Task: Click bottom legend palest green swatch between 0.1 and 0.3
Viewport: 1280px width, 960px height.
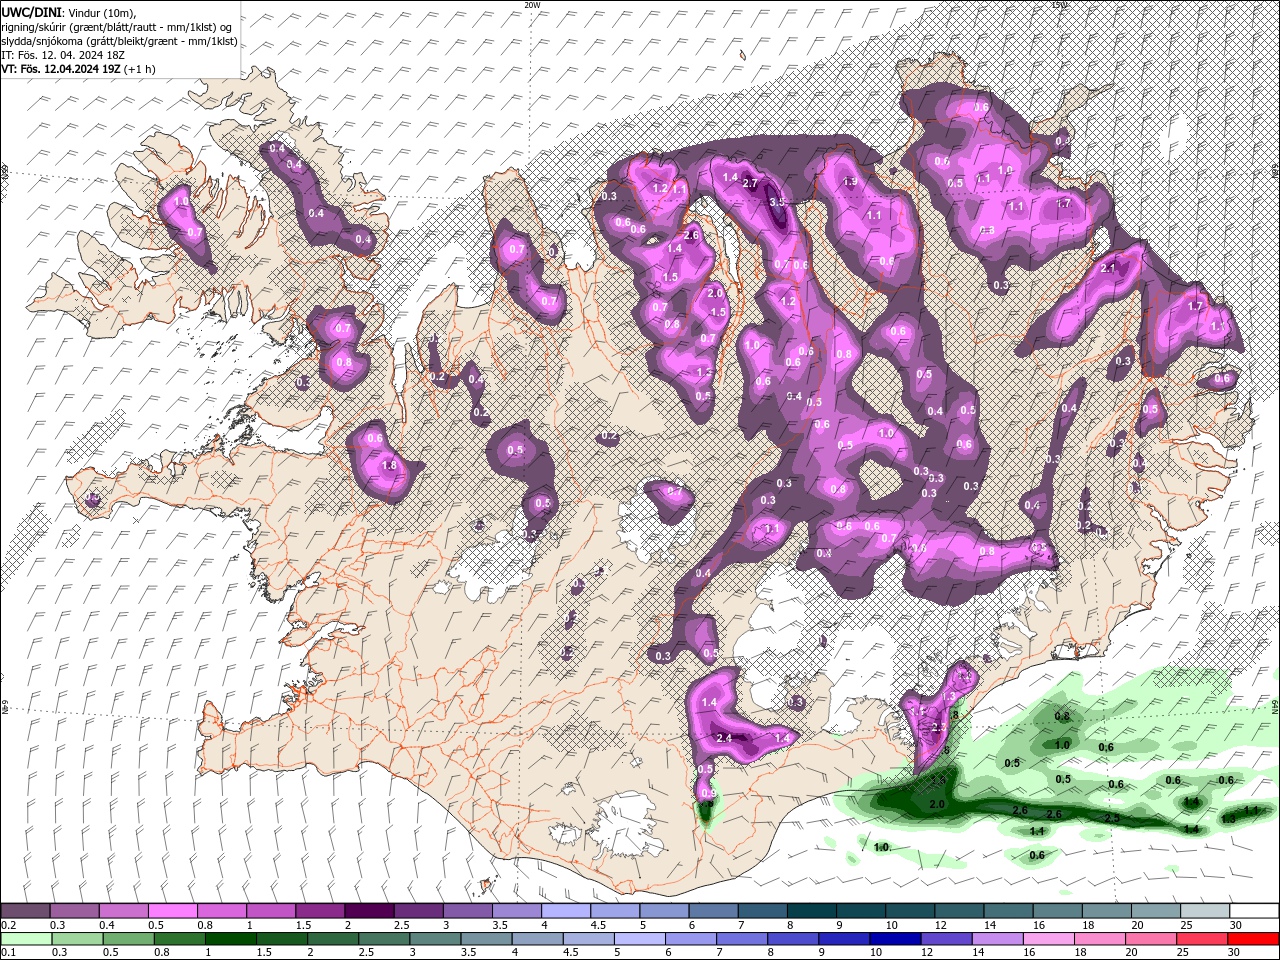Action: coord(24,938)
